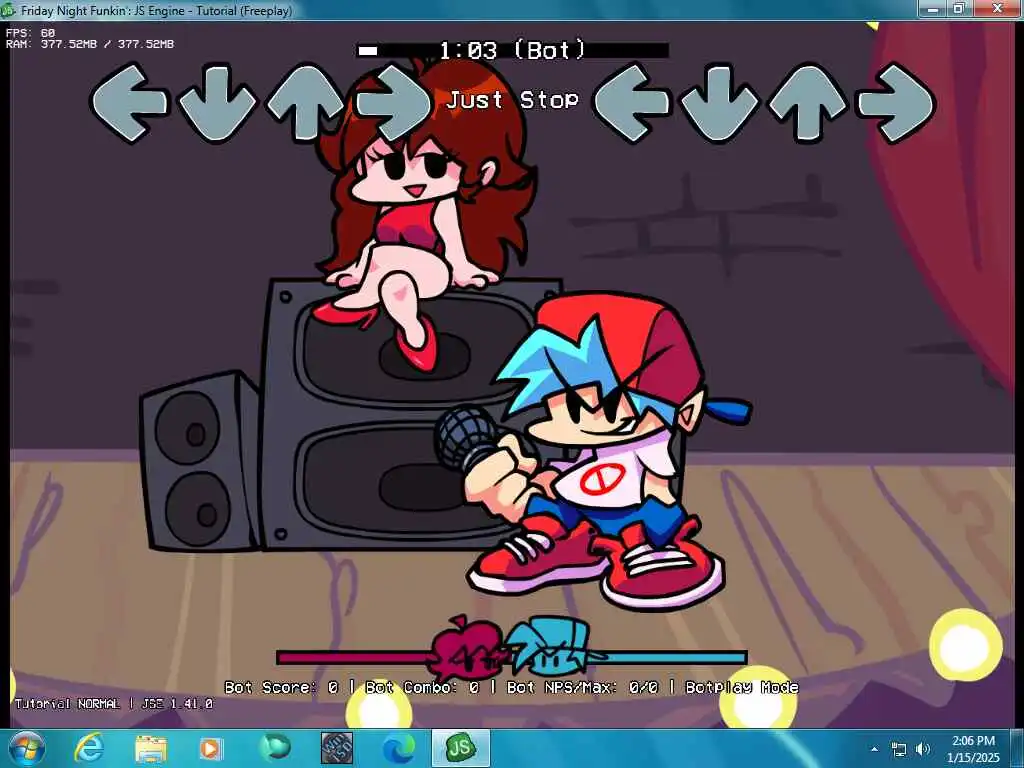Click the song time bar reading 1:03
Viewport: 1024px width, 768px height.
coord(513,50)
